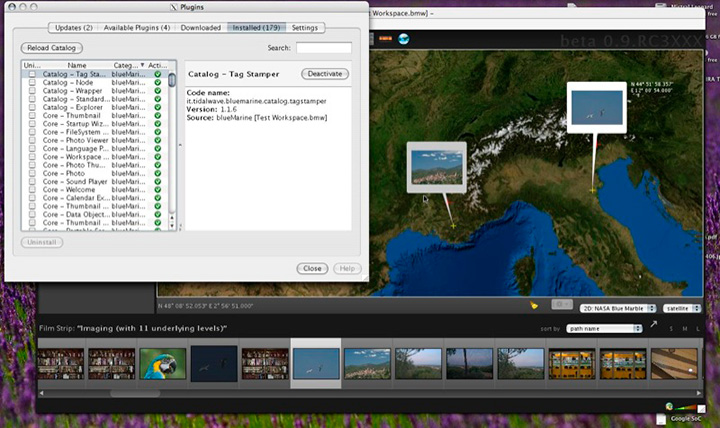Open the satellite map type dropdown

click(x=682, y=309)
